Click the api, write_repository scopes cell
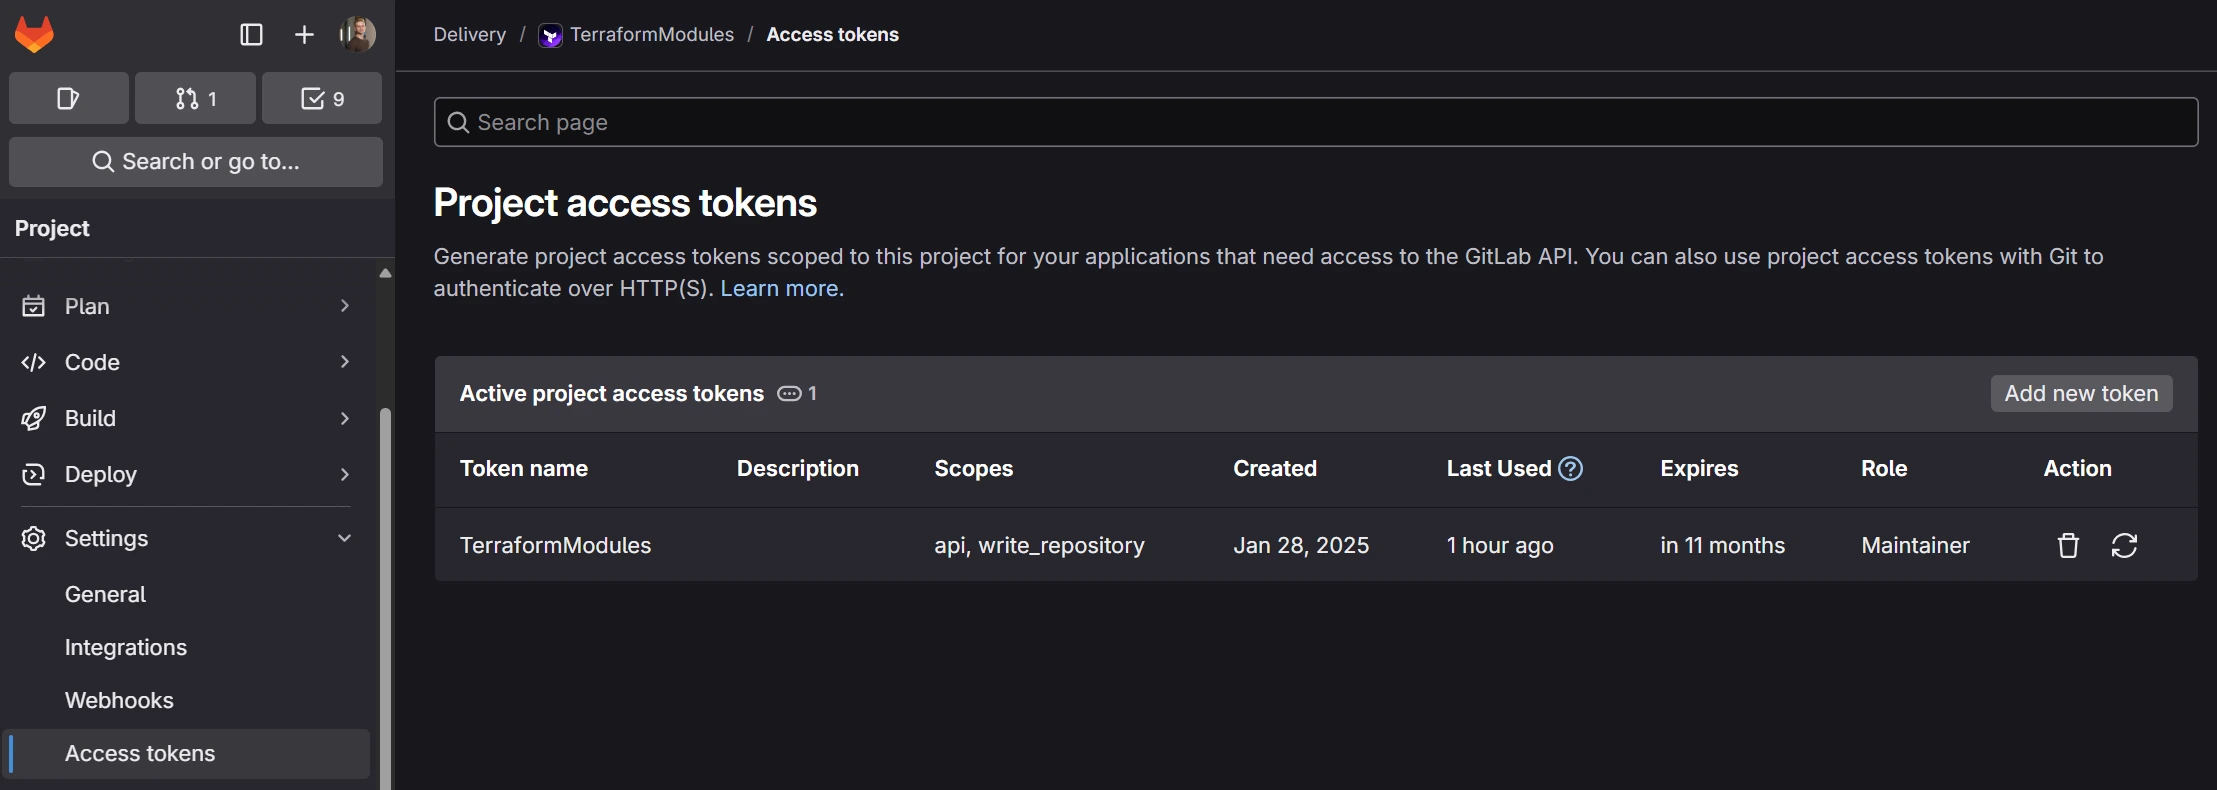The height and width of the screenshot is (790, 2217). pos(1039,545)
